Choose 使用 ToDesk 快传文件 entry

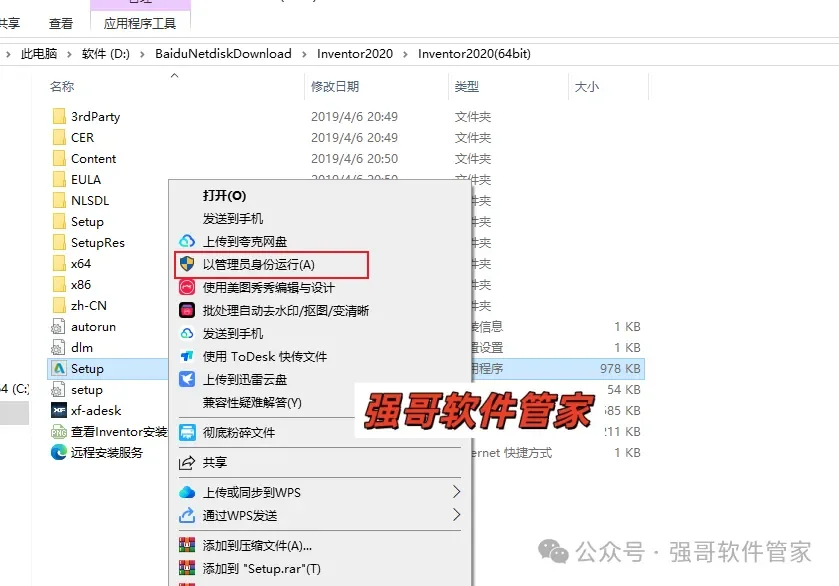(265, 356)
